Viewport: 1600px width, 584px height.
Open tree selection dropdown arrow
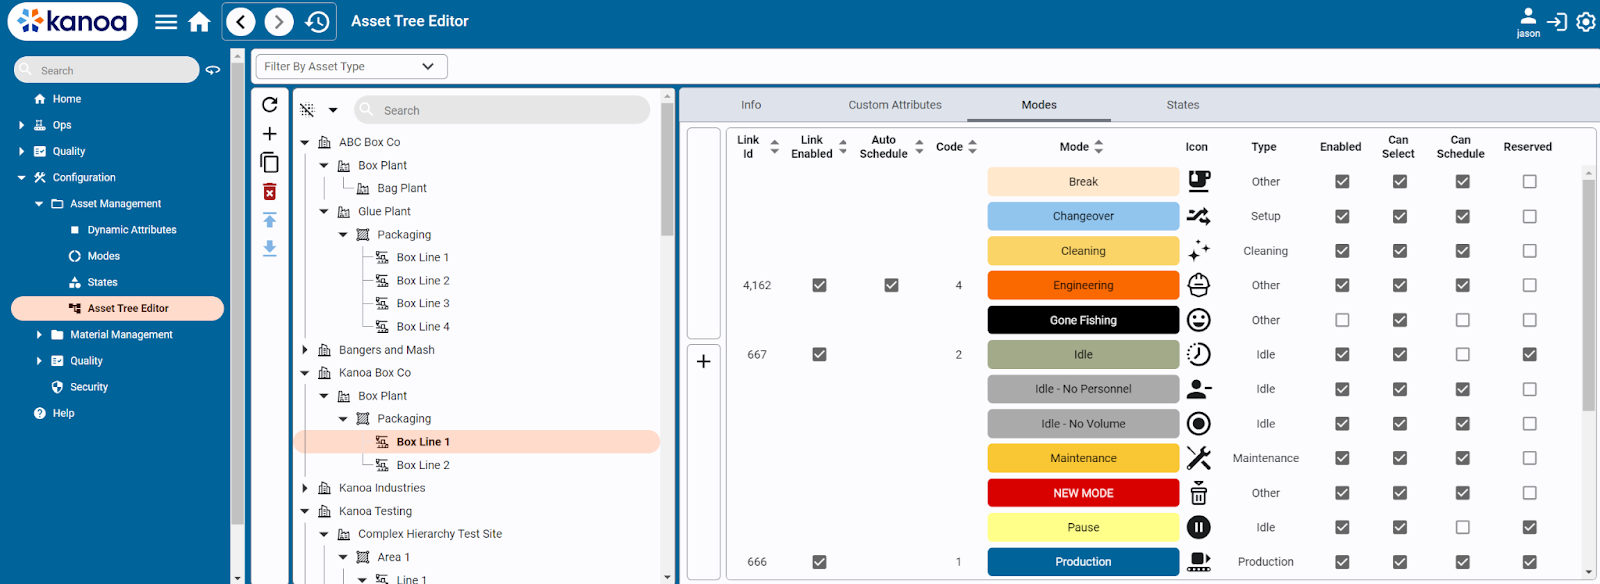[x=333, y=110]
